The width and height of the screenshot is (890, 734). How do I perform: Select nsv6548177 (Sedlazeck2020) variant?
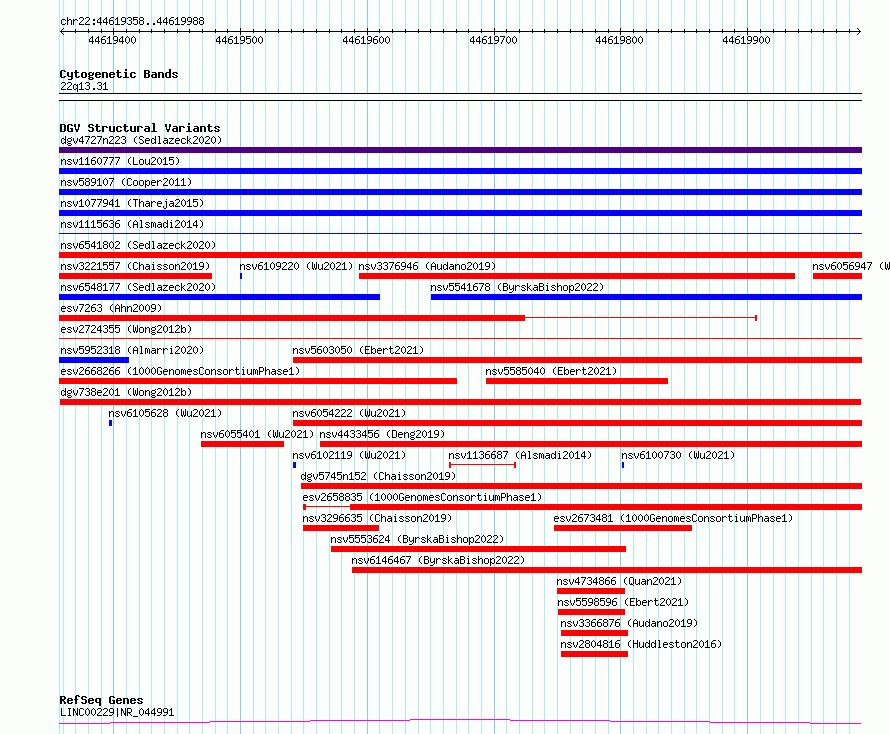(138, 287)
